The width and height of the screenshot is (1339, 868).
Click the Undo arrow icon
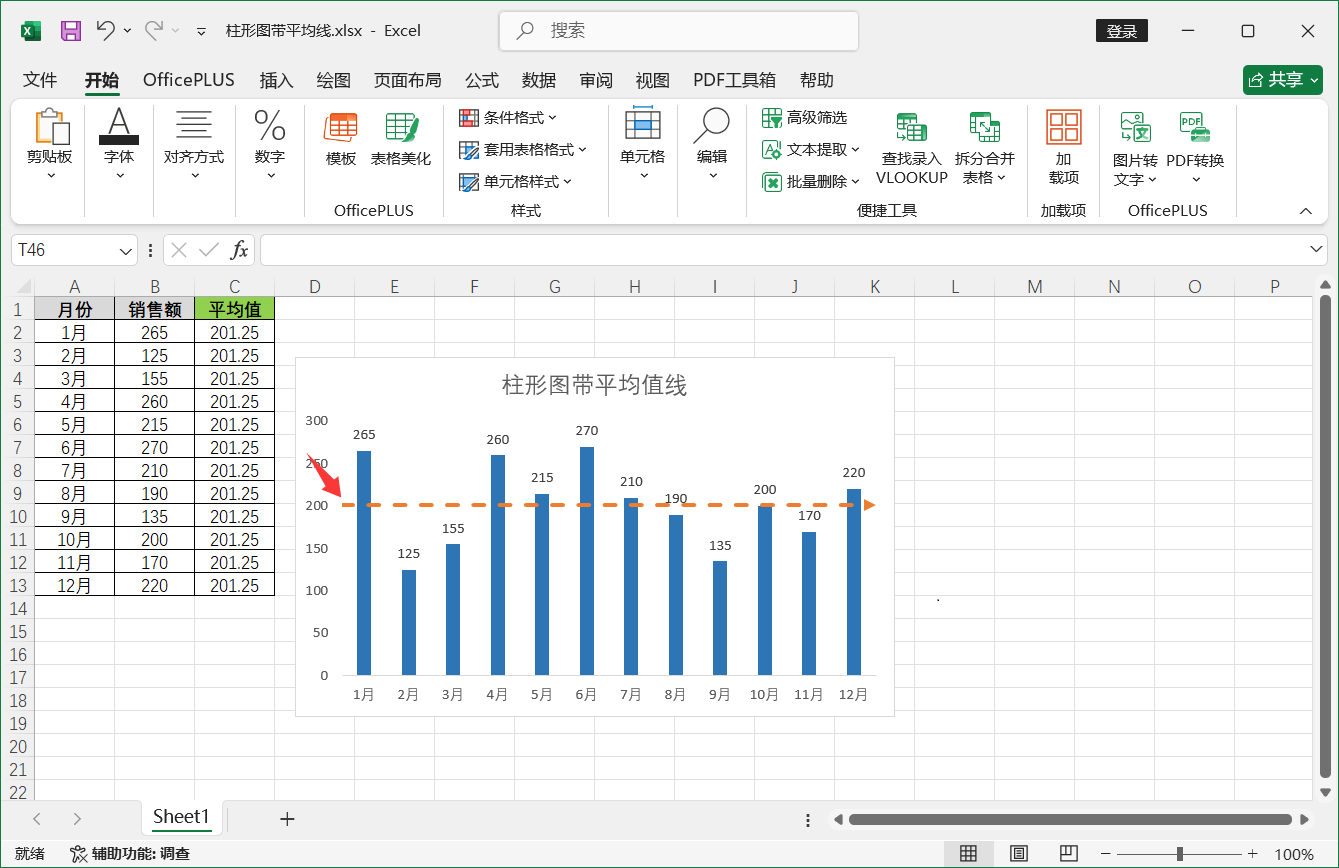[x=105, y=30]
